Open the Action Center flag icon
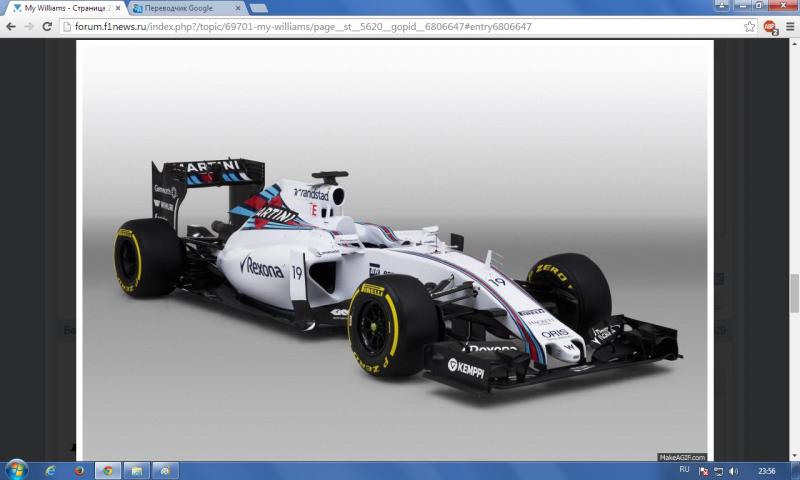 click(x=703, y=471)
